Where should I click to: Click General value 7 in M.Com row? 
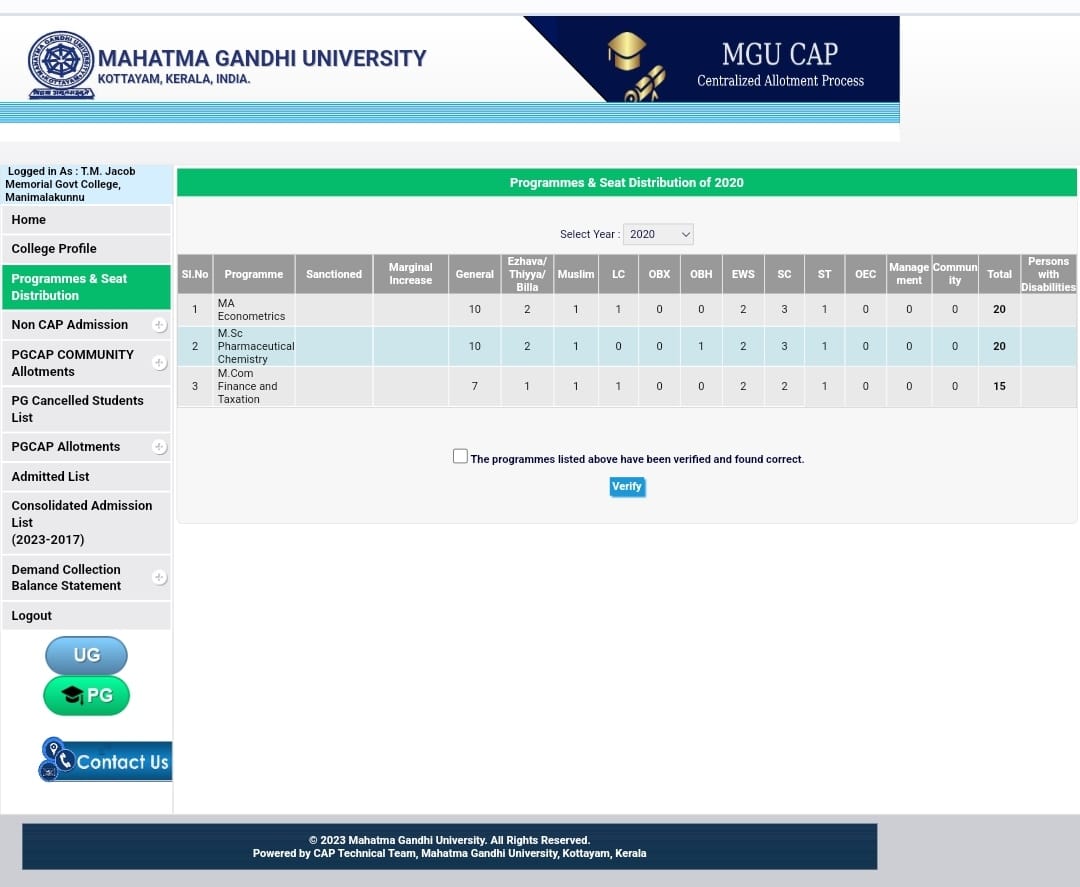[x=475, y=386]
